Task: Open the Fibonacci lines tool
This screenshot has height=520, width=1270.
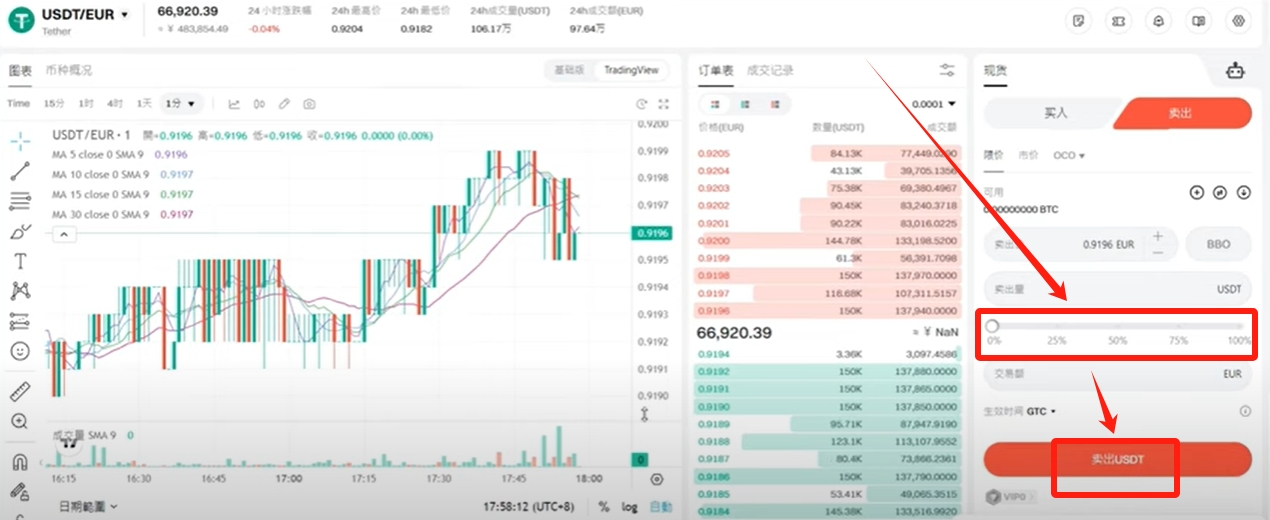Action: pos(19,201)
